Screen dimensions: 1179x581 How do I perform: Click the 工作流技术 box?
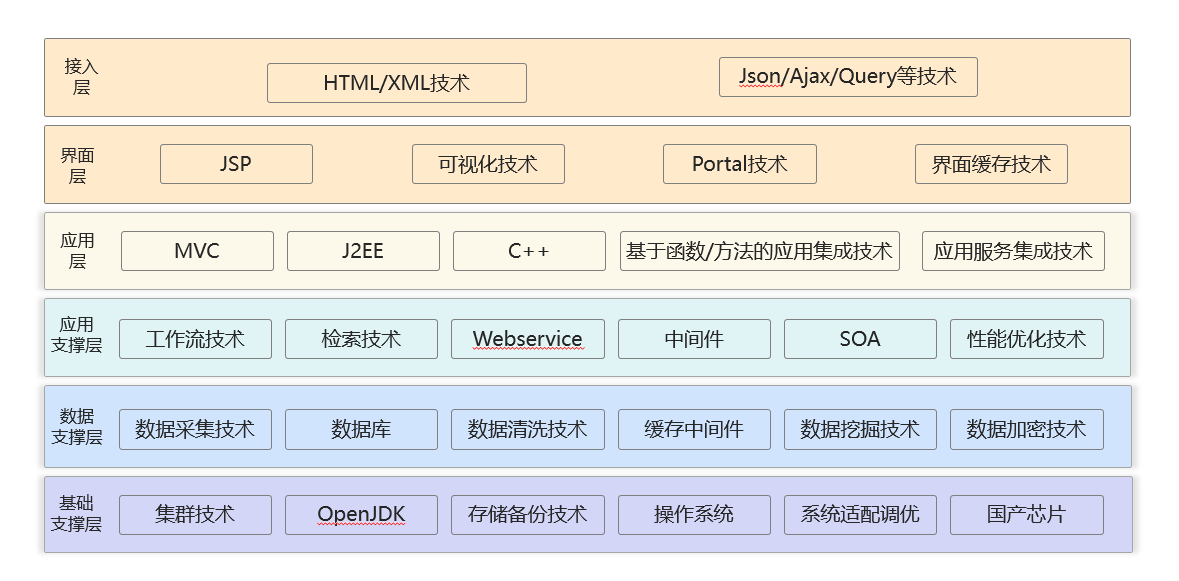(195, 339)
